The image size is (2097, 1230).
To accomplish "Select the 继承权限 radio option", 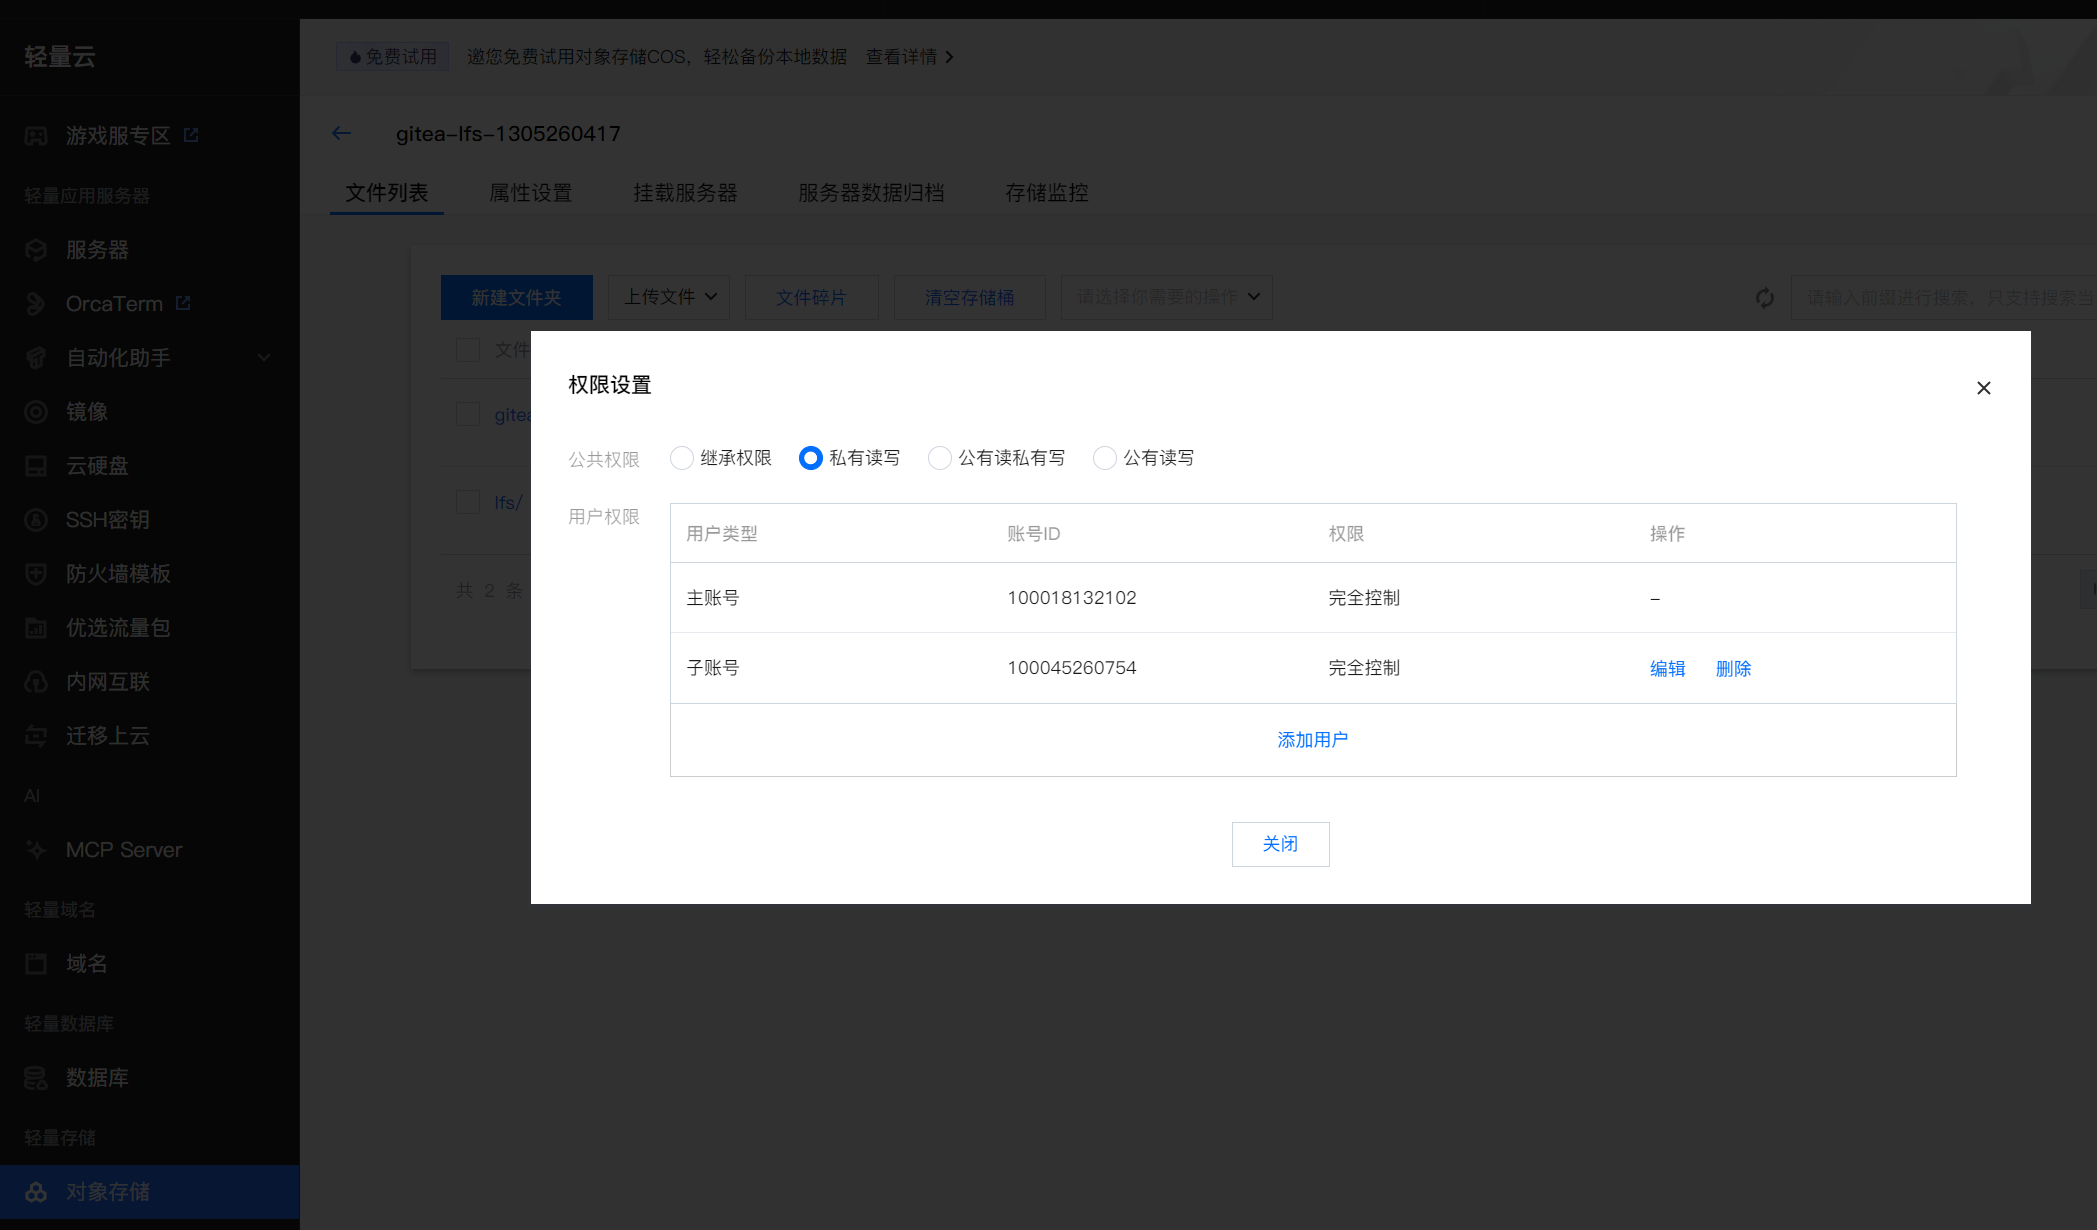I will pos(682,458).
